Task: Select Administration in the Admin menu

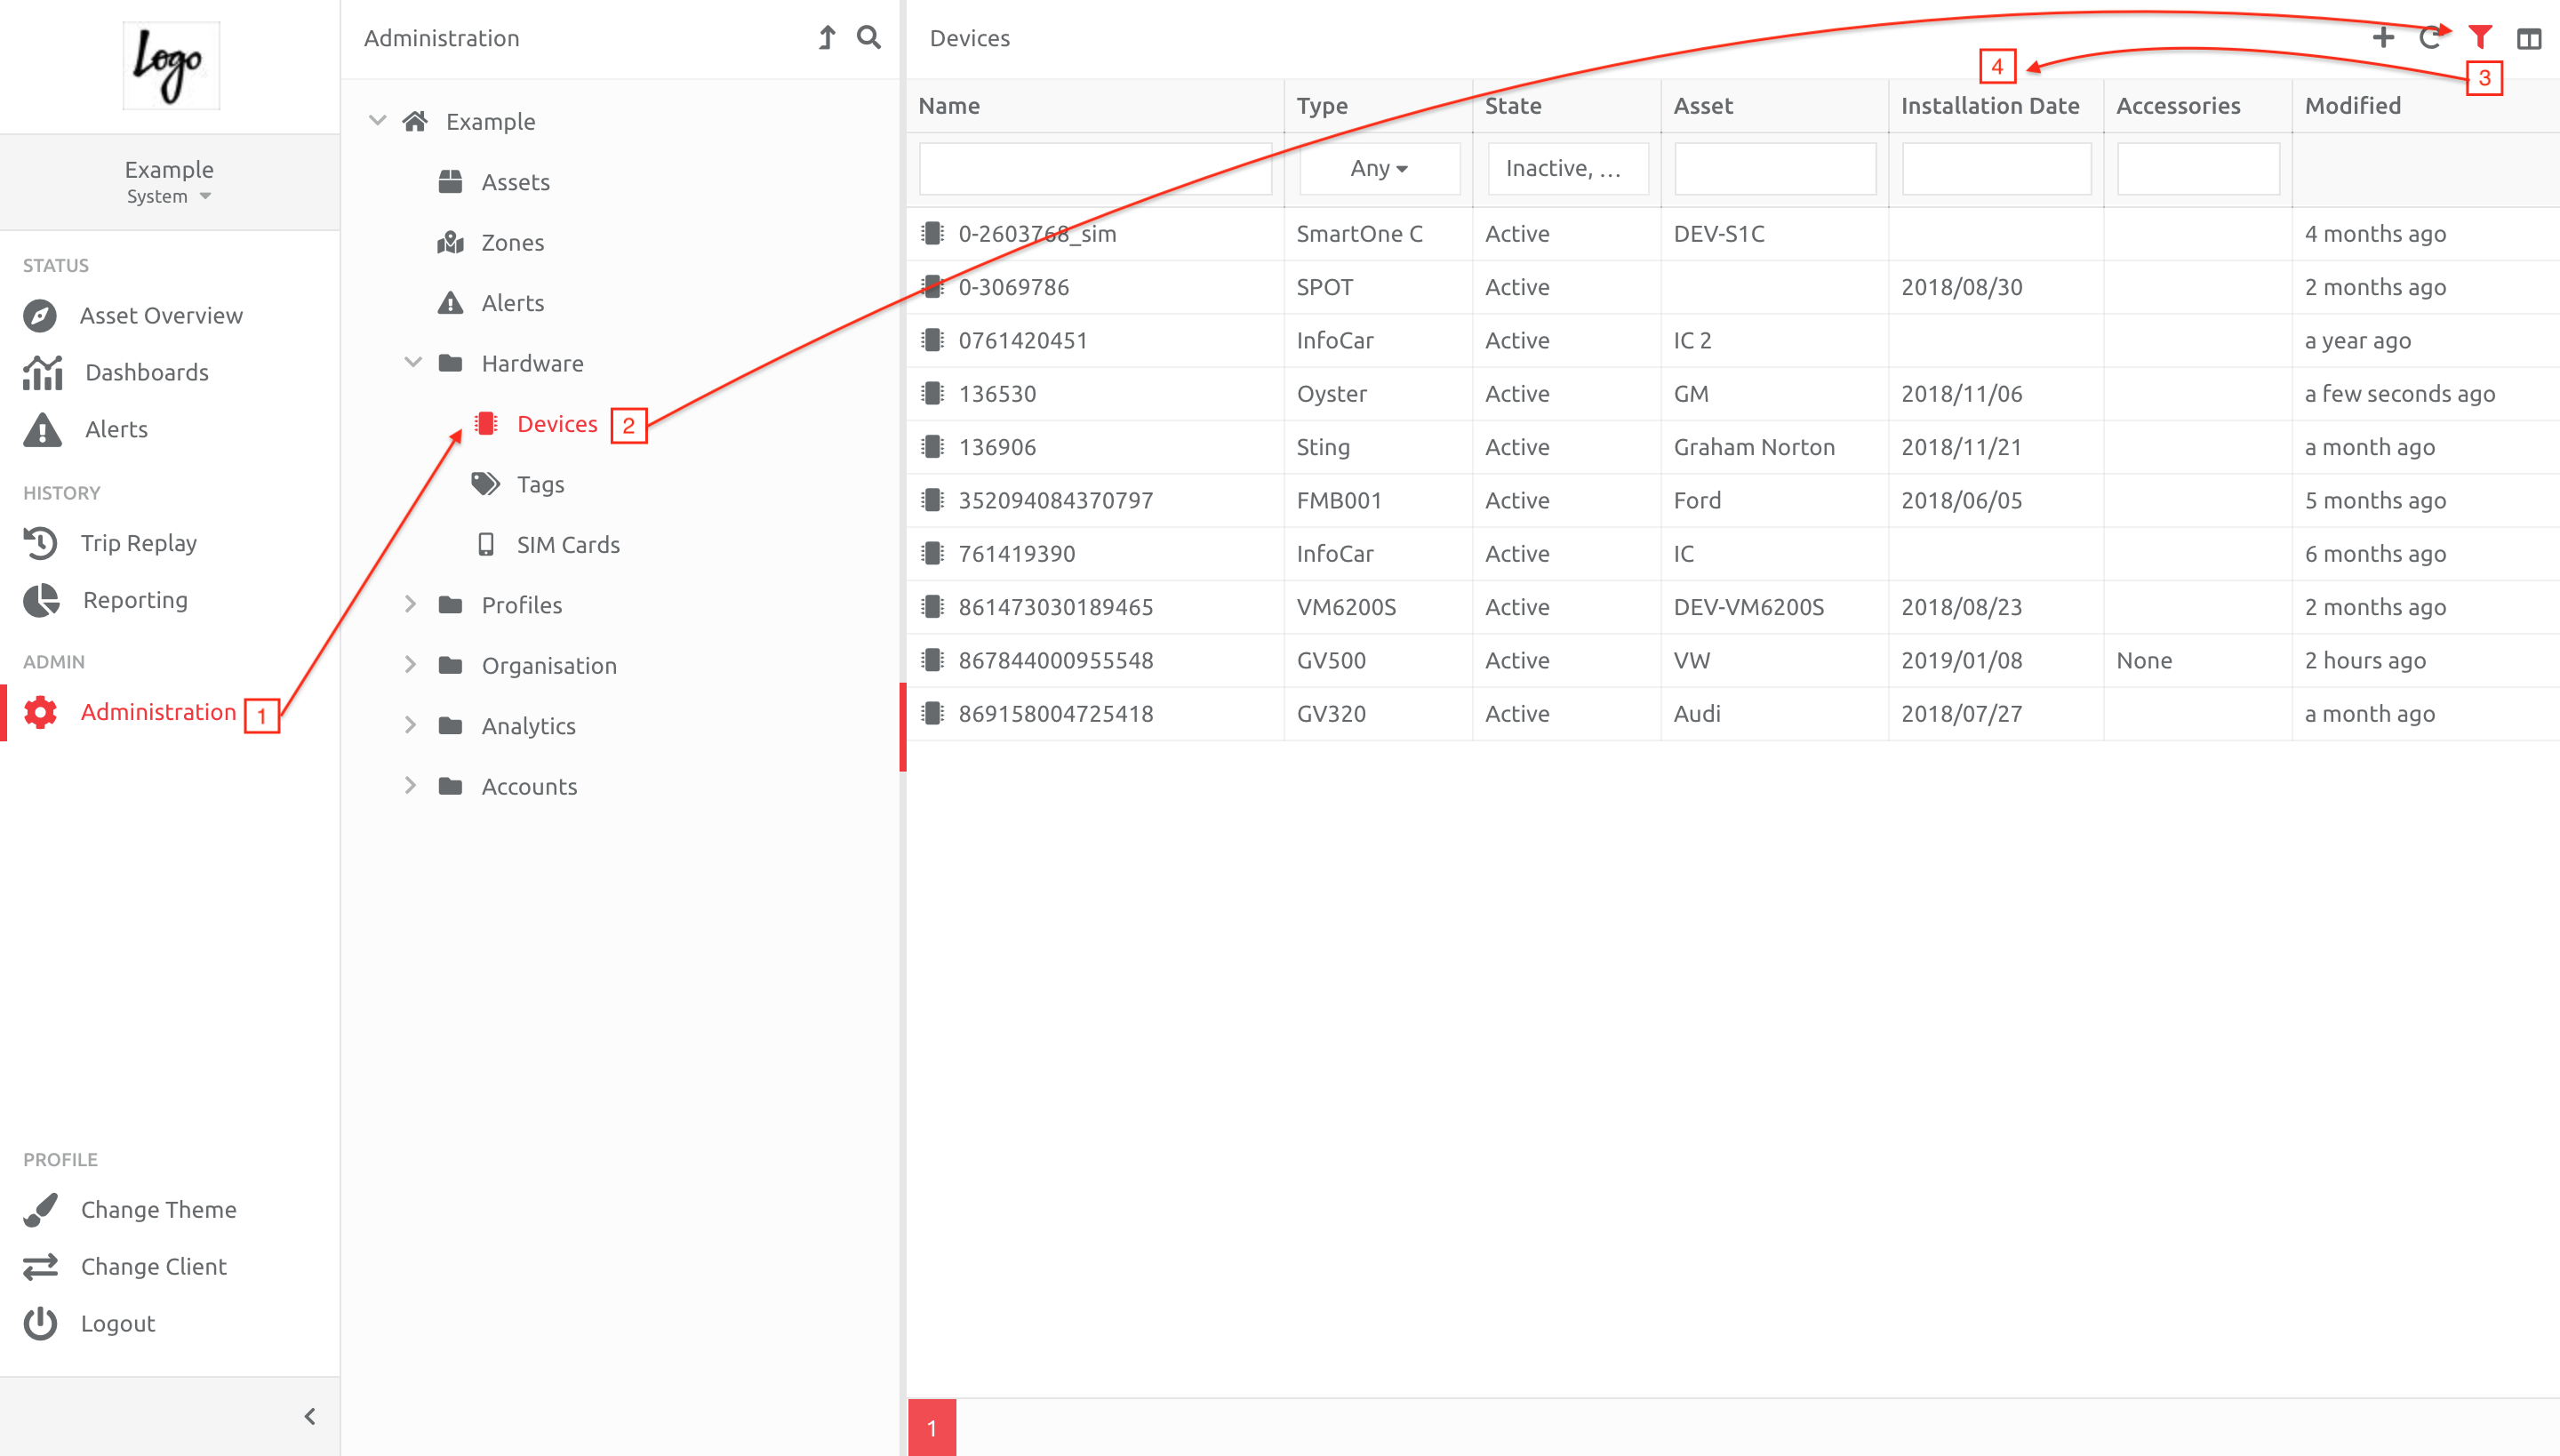Action: tap(158, 711)
